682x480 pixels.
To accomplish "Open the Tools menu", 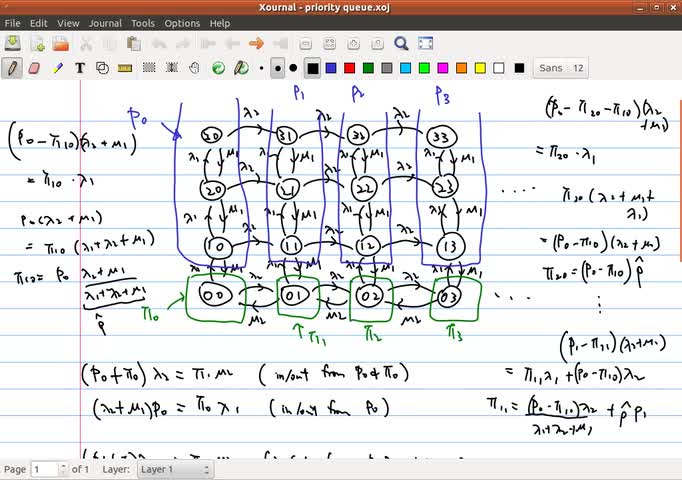I will point(143,23).
